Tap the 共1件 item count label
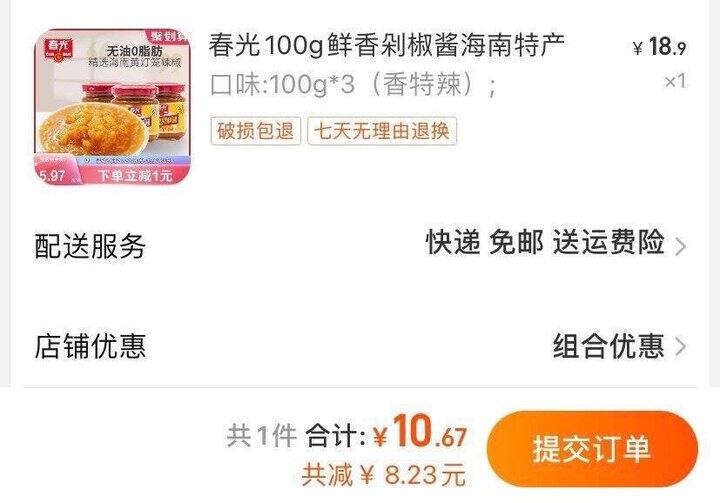The image size is (720, 503). tap(262, 435)
